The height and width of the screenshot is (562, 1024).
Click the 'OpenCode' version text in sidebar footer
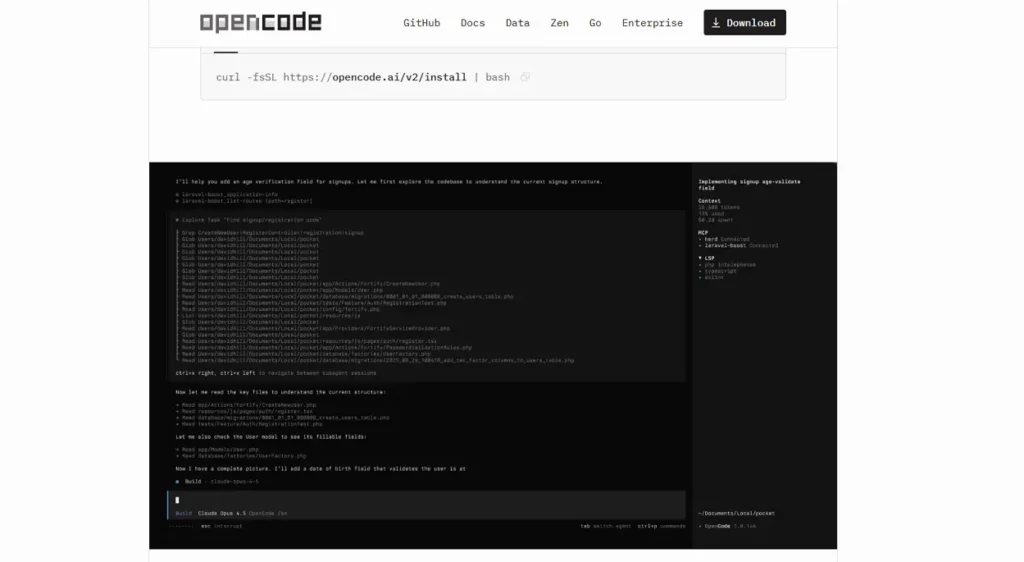click(727, 526)
